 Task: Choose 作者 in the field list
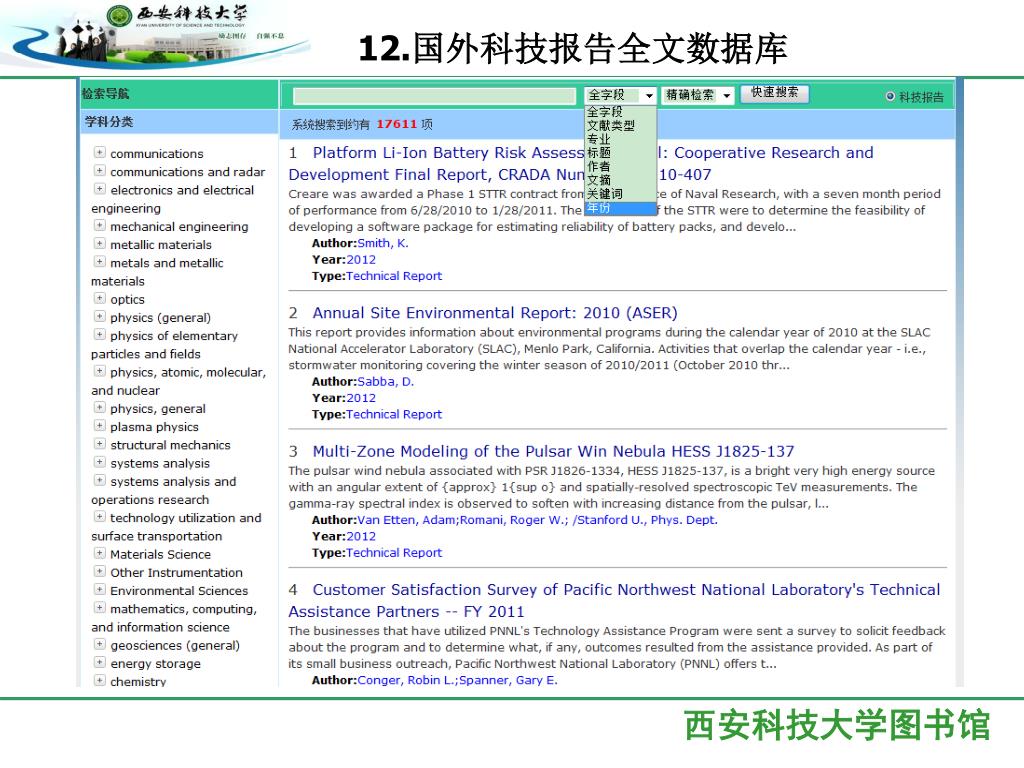[x=620, y=167]
